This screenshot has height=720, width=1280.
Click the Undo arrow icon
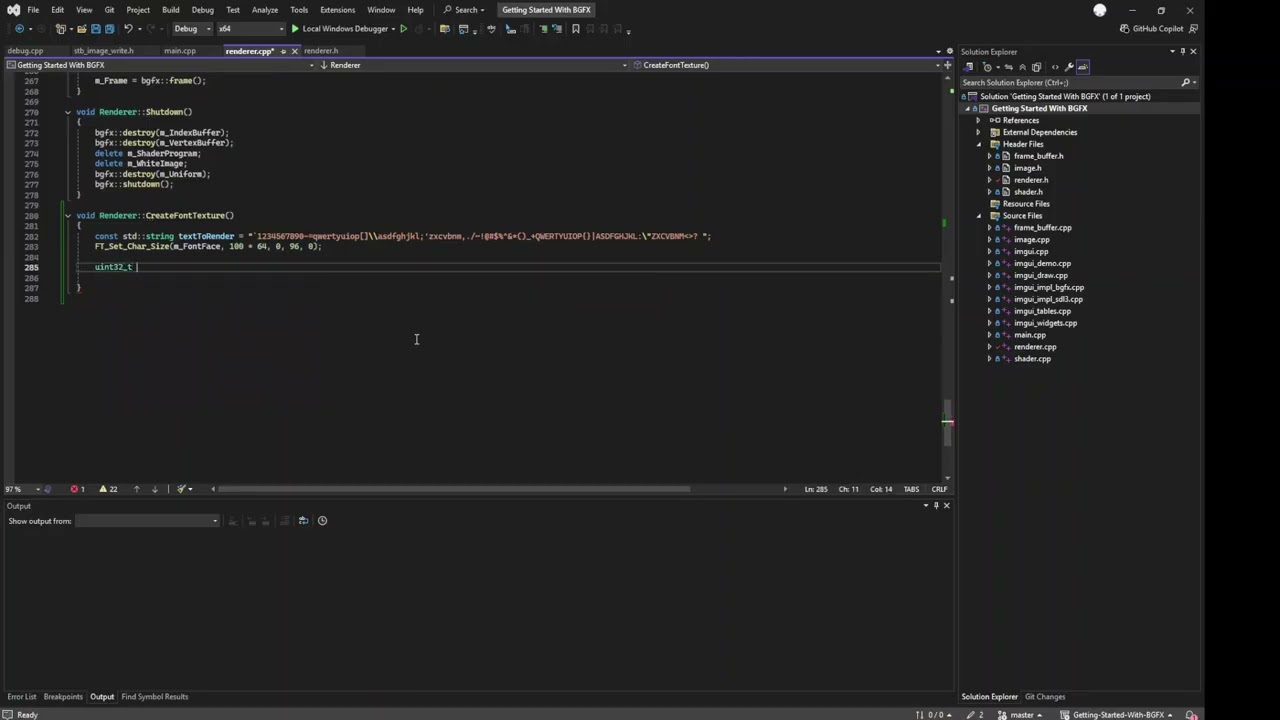[x=128, y=29]
